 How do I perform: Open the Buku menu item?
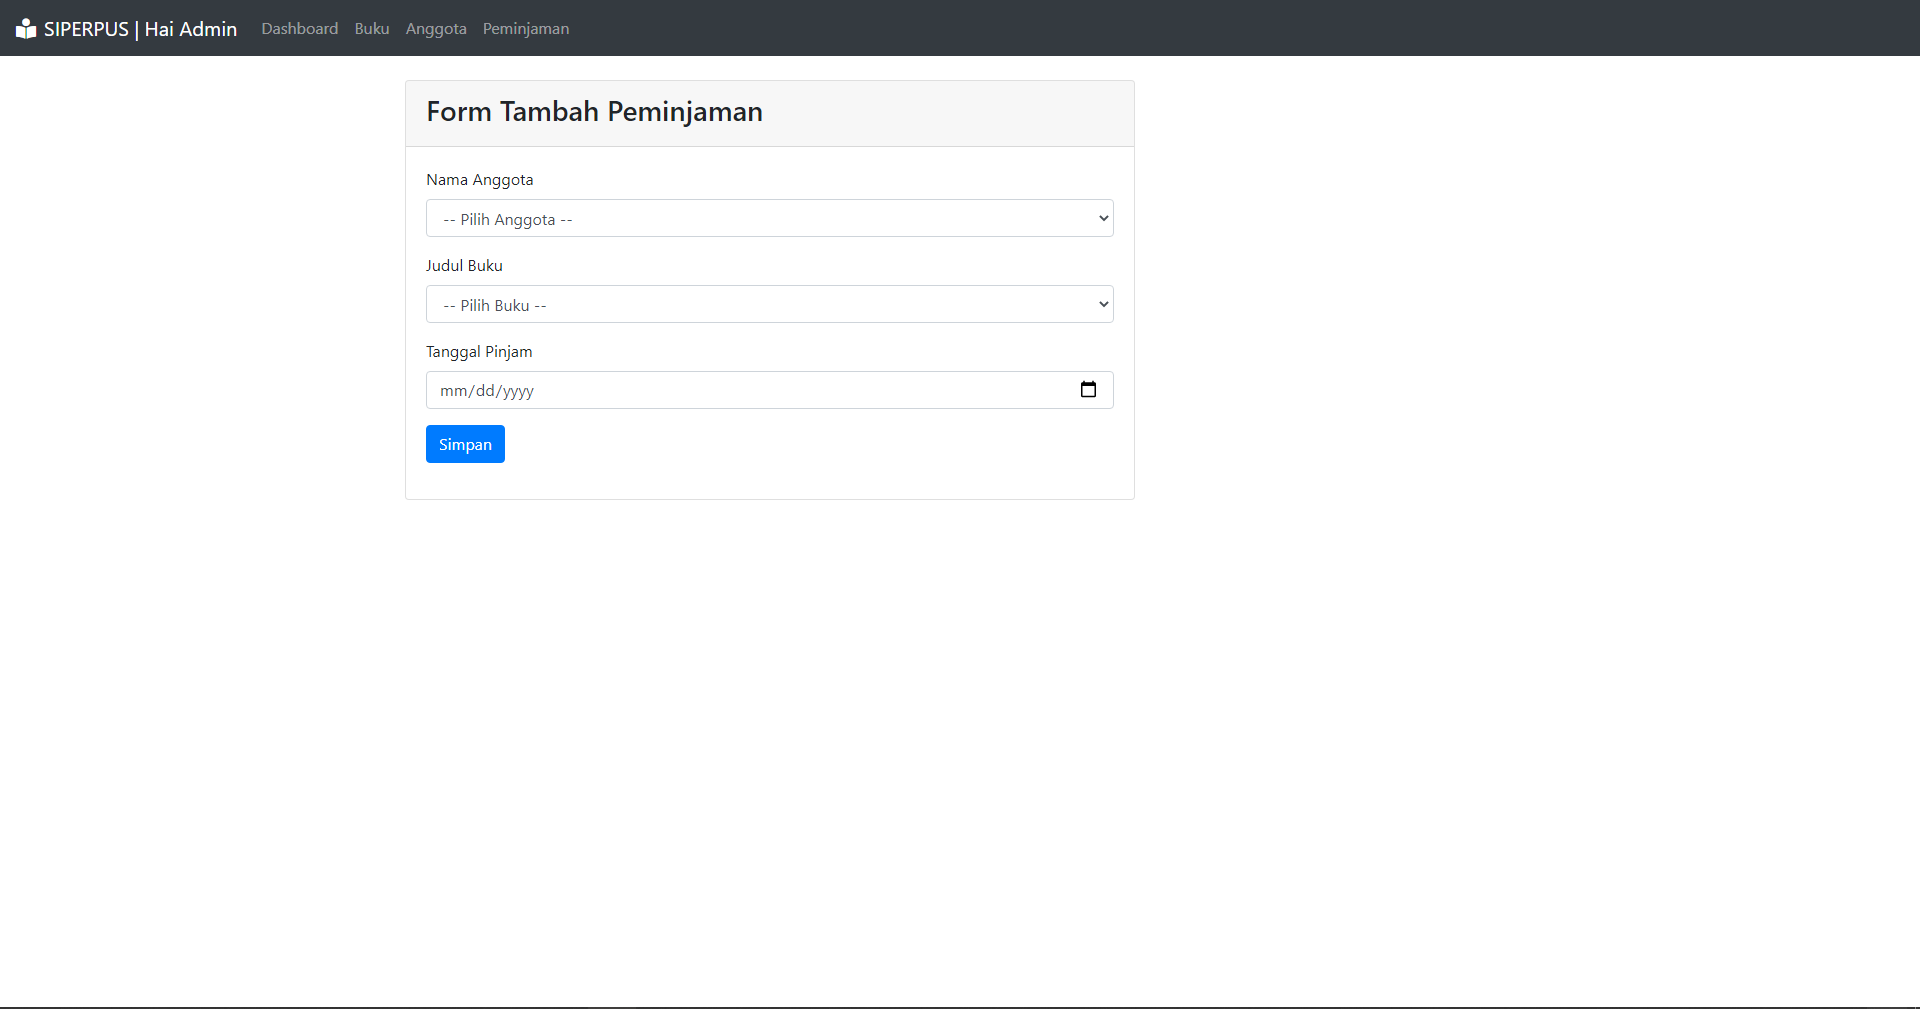tap(371, 28)
